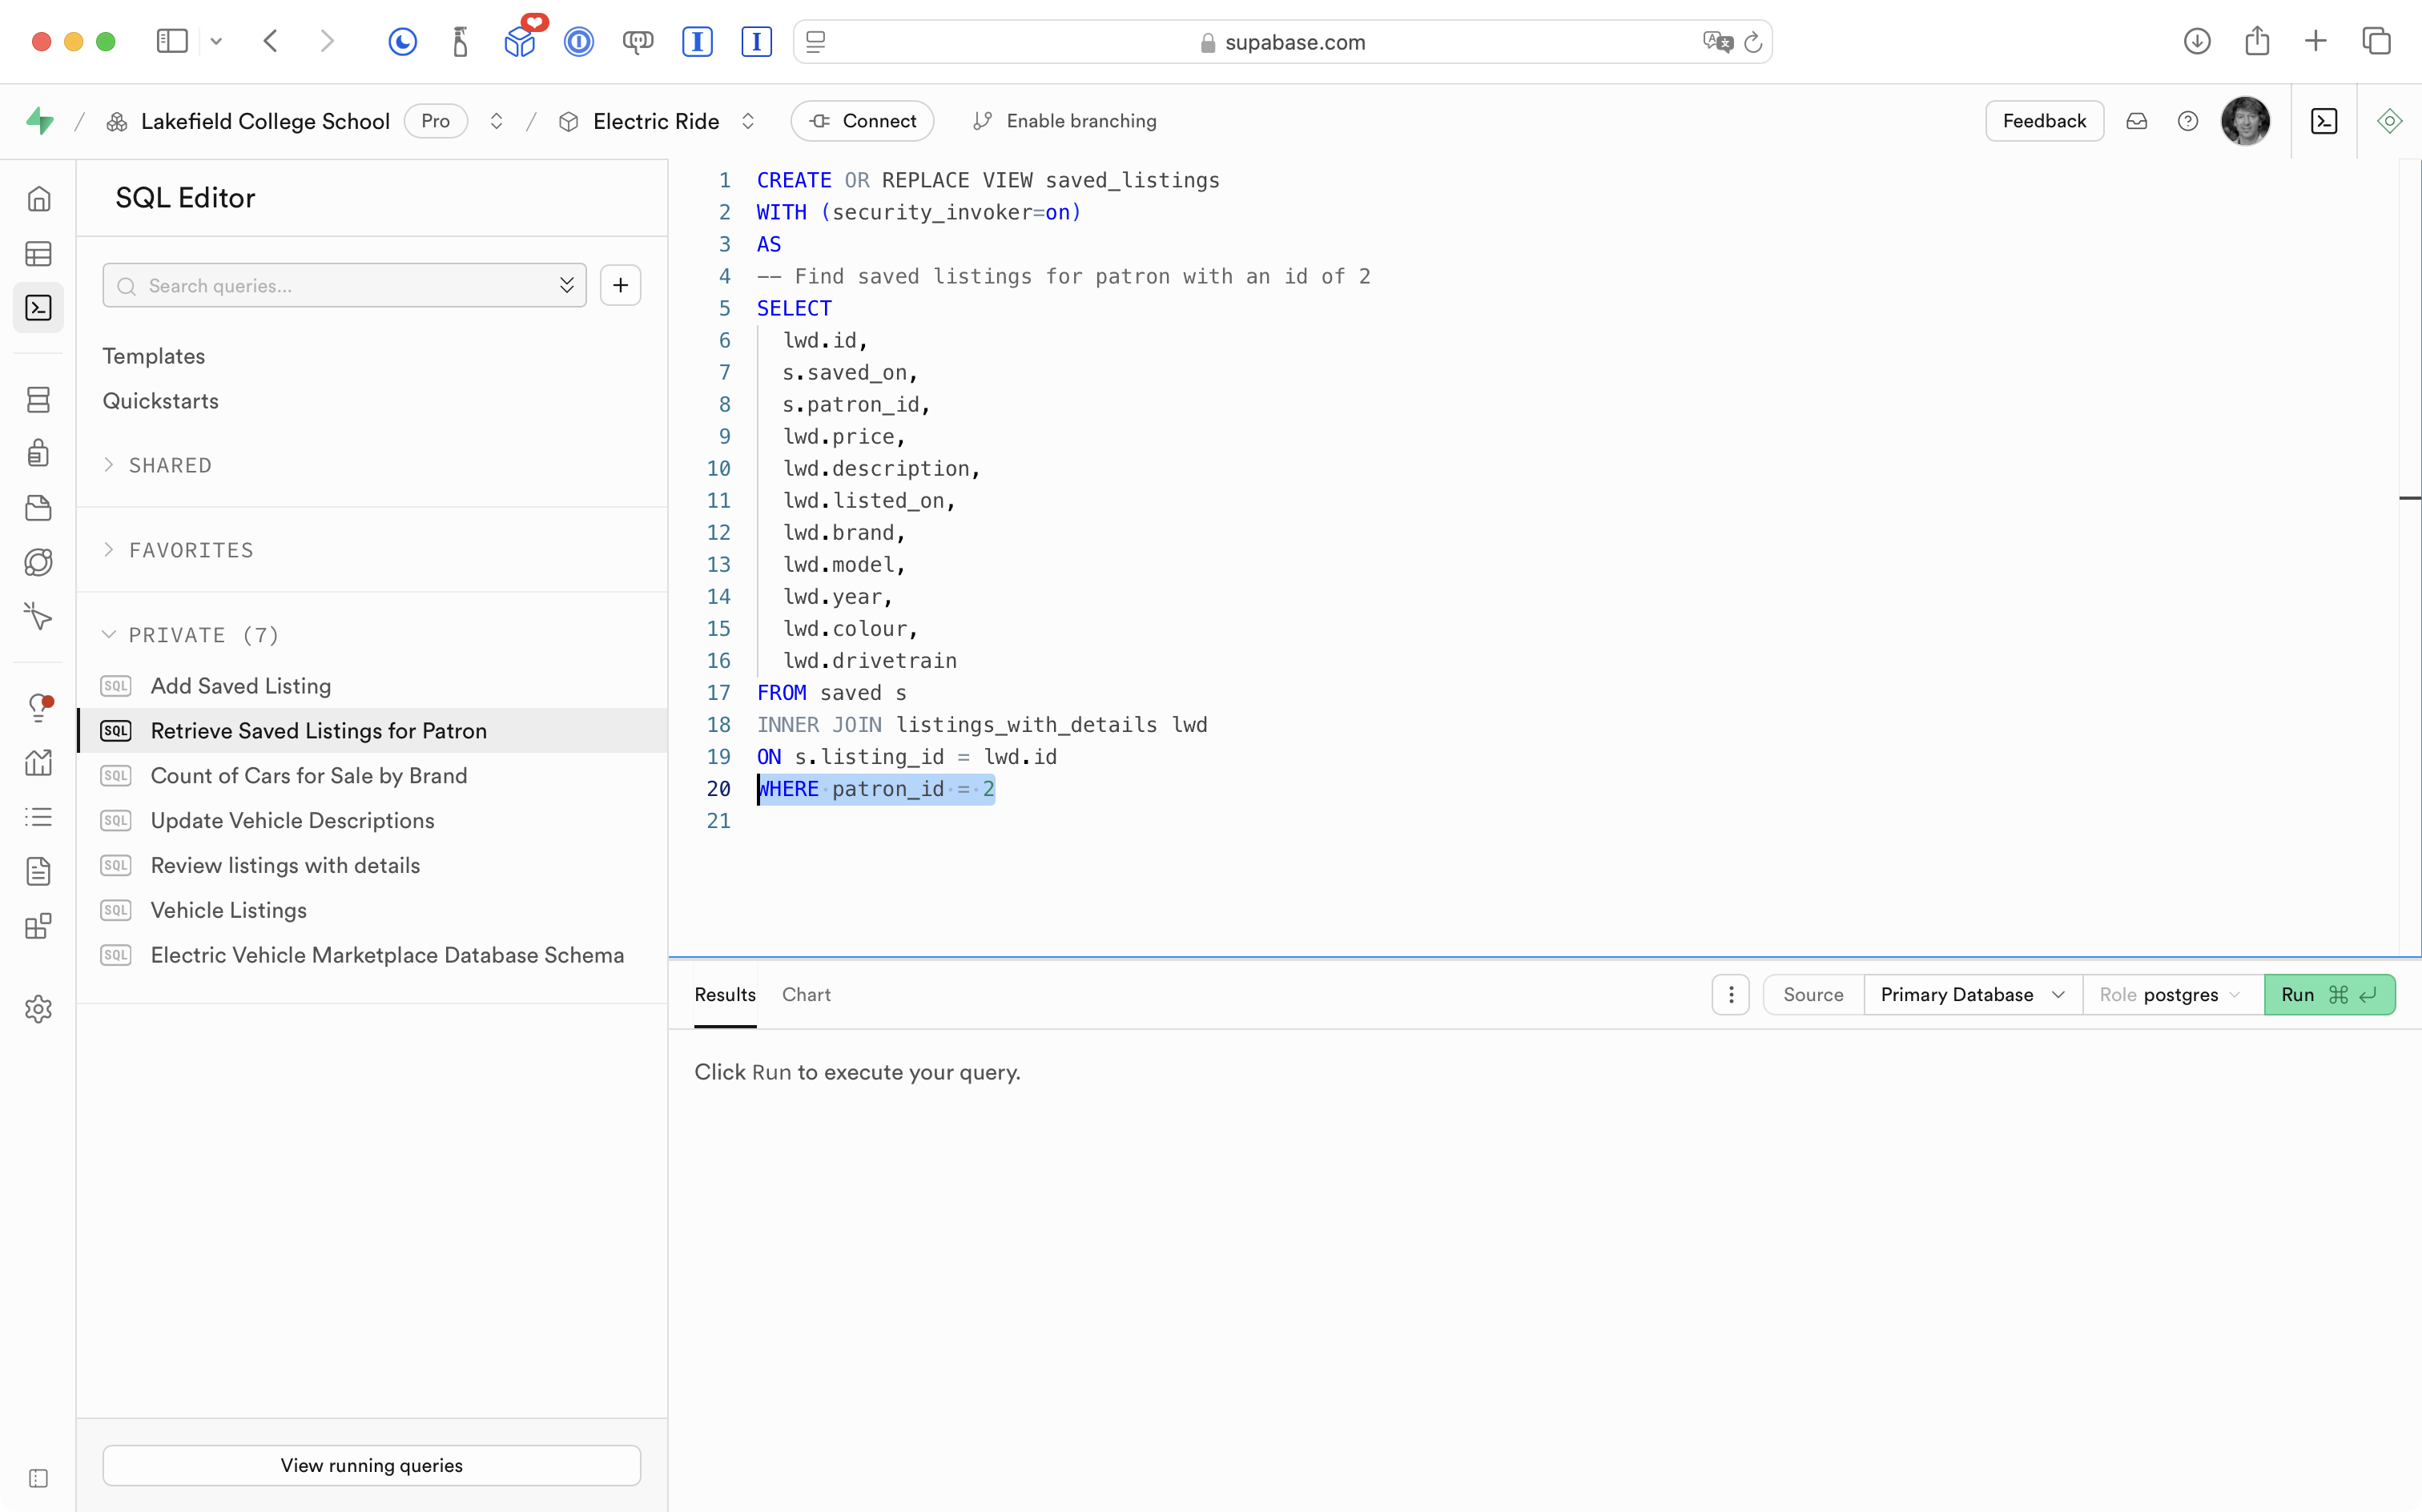This screenshot has height=1512, width=2422.
Task: Click View running queries button
Action: click(x=371, y=1465)
